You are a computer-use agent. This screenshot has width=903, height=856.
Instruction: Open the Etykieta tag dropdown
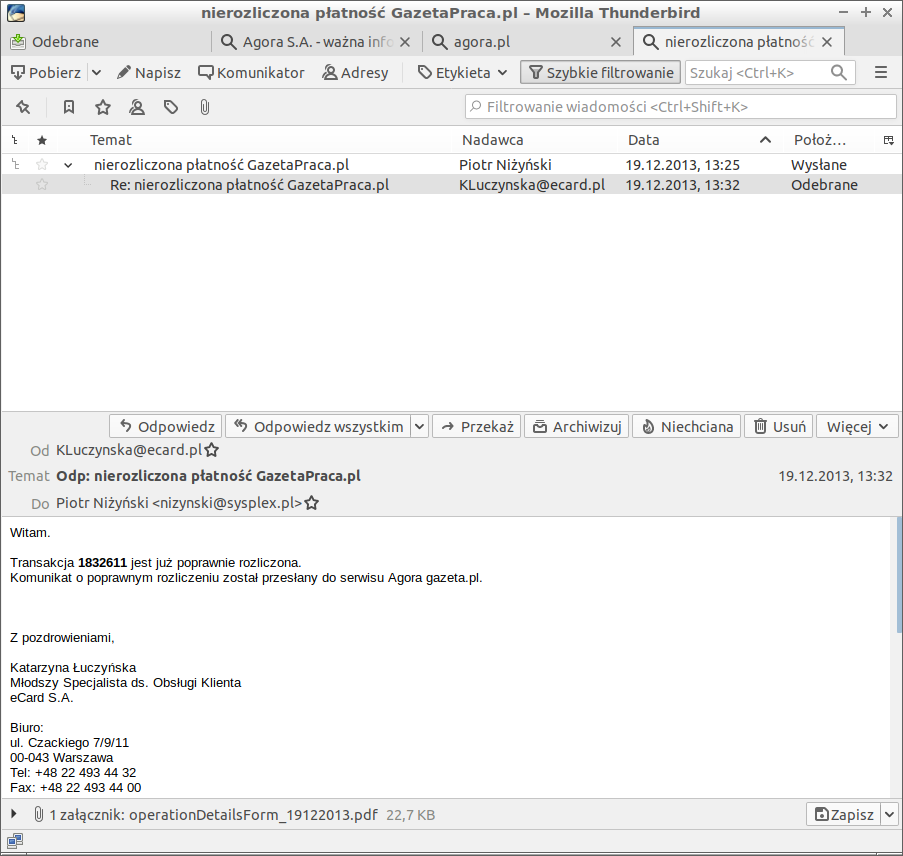point(462,73)
